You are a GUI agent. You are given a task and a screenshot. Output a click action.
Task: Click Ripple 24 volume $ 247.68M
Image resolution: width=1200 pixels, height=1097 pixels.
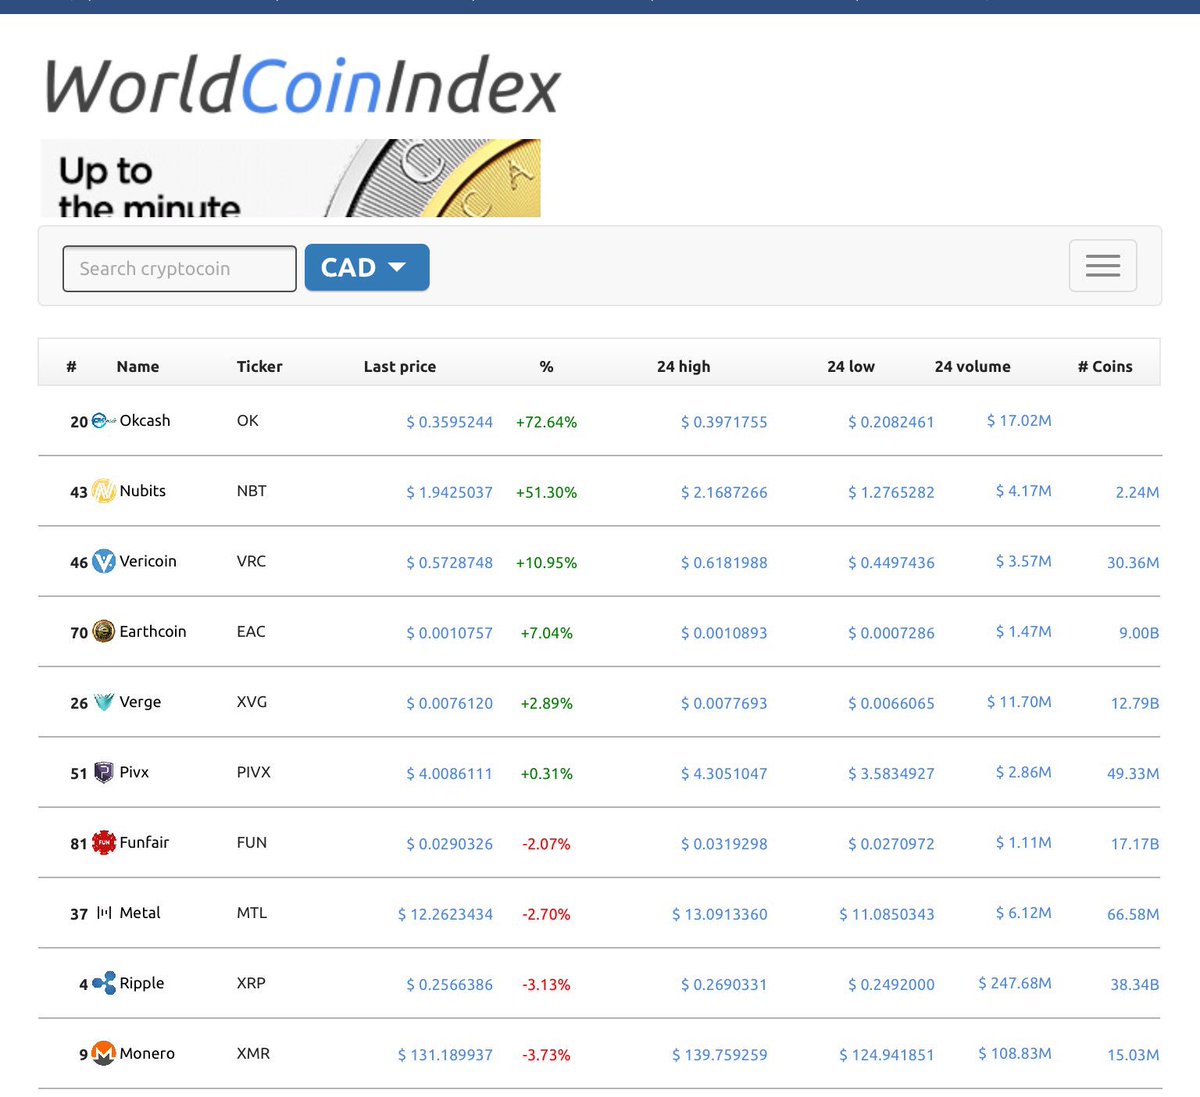[x=1015, y=983]
